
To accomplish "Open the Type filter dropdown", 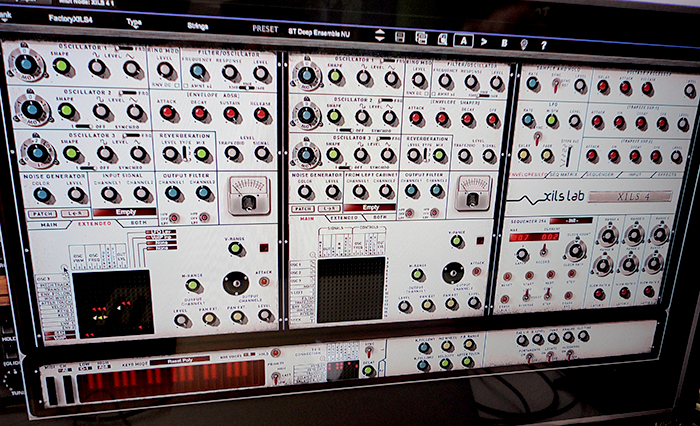I will 134,22.
